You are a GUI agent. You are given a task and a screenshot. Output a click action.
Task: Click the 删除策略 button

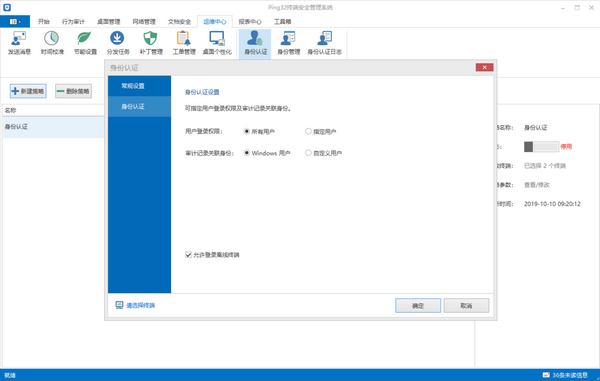point(73,91)
